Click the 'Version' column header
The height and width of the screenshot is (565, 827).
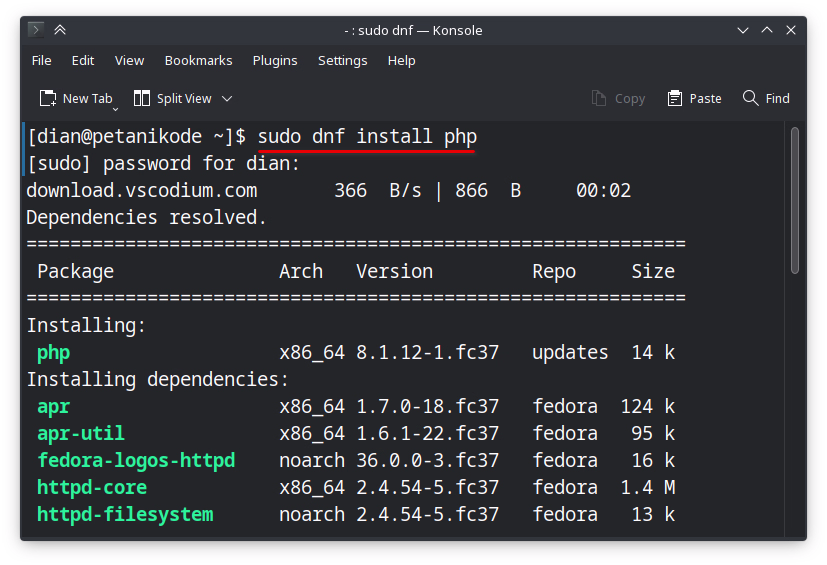(x=395, y=271)
